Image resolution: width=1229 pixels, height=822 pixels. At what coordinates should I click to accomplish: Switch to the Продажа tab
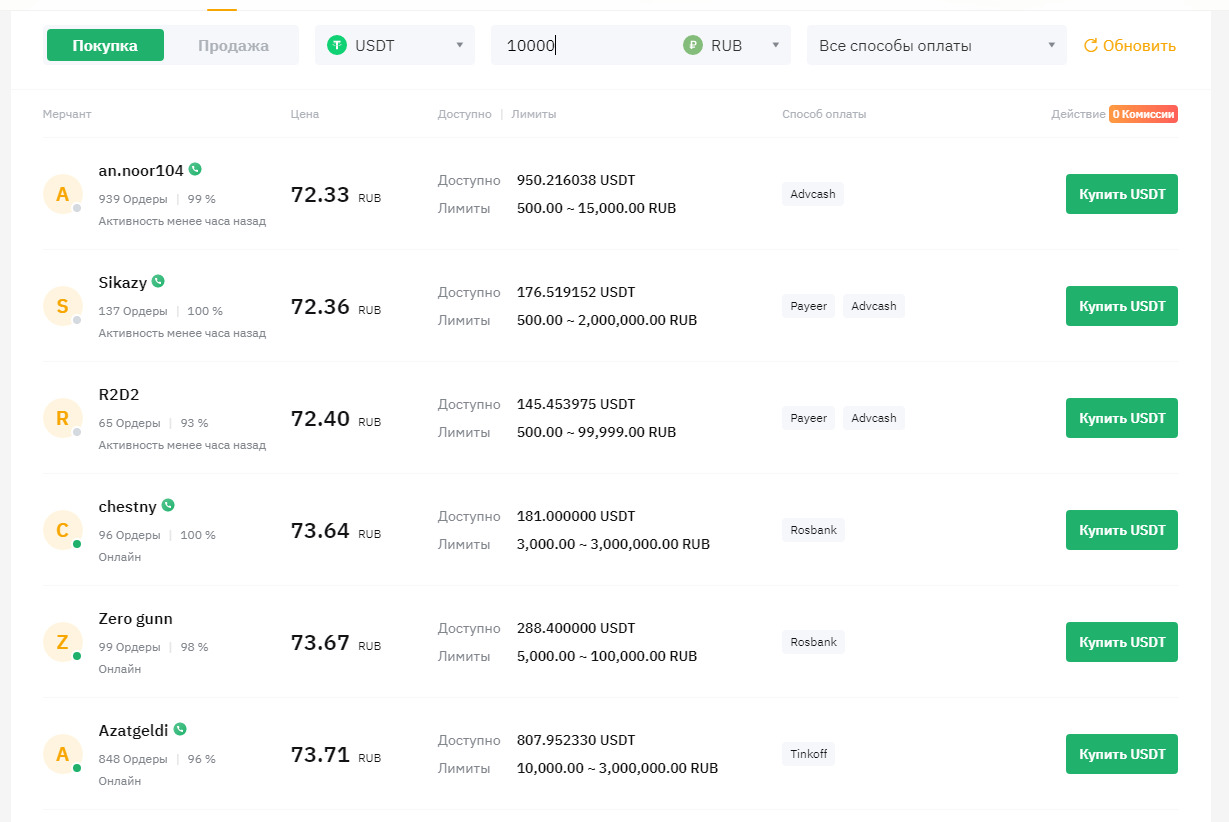click(x=233, y=45)
